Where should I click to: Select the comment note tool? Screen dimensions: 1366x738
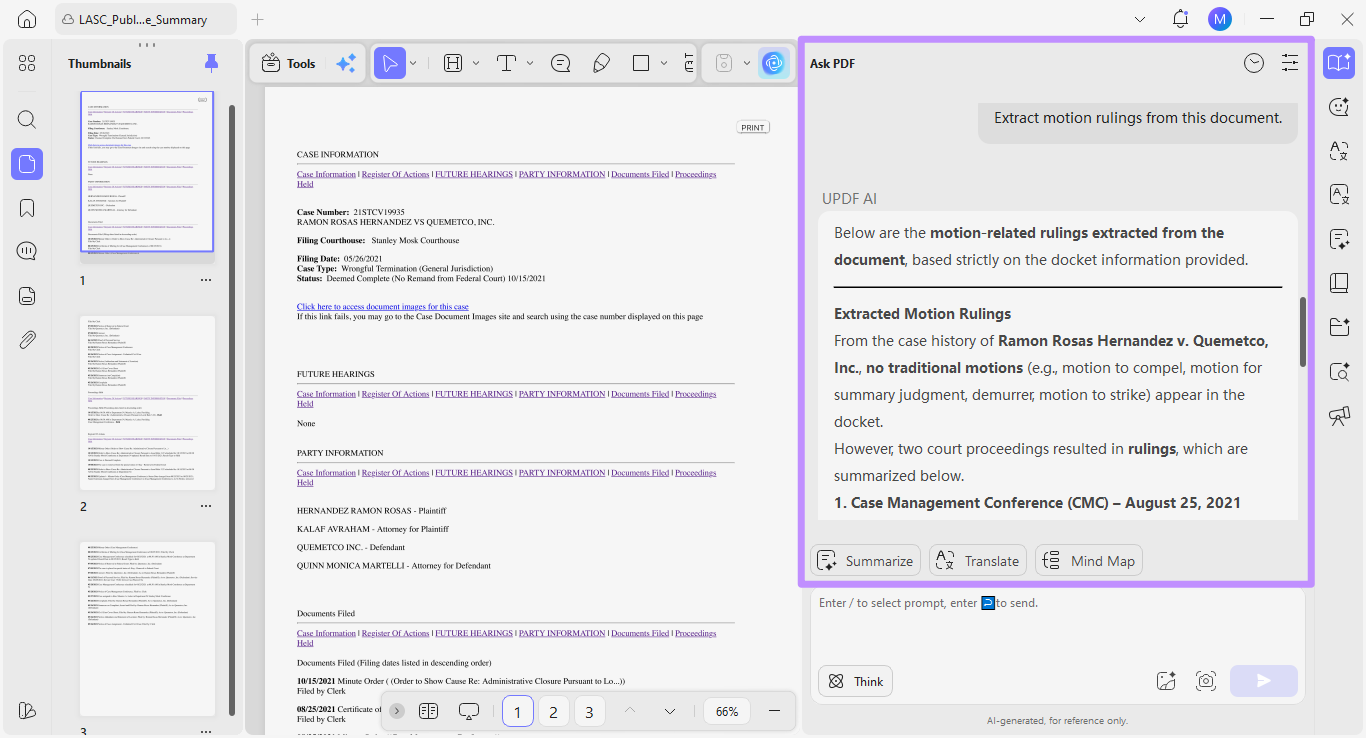pos(561,63)
